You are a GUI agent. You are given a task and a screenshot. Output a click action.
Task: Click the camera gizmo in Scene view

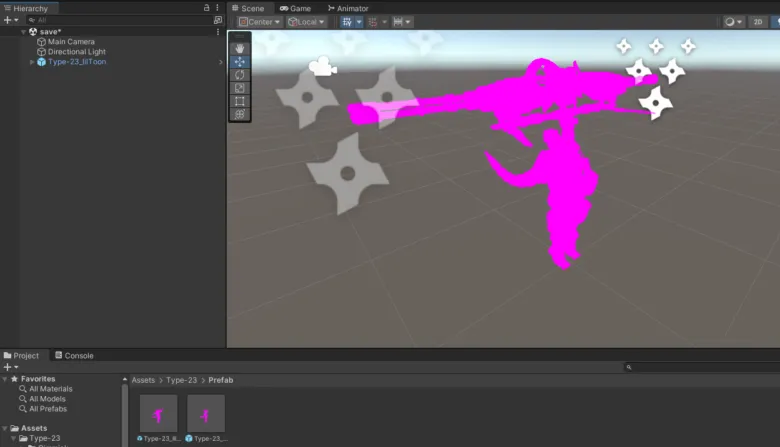pyautogui.click(x=322, y=67)
